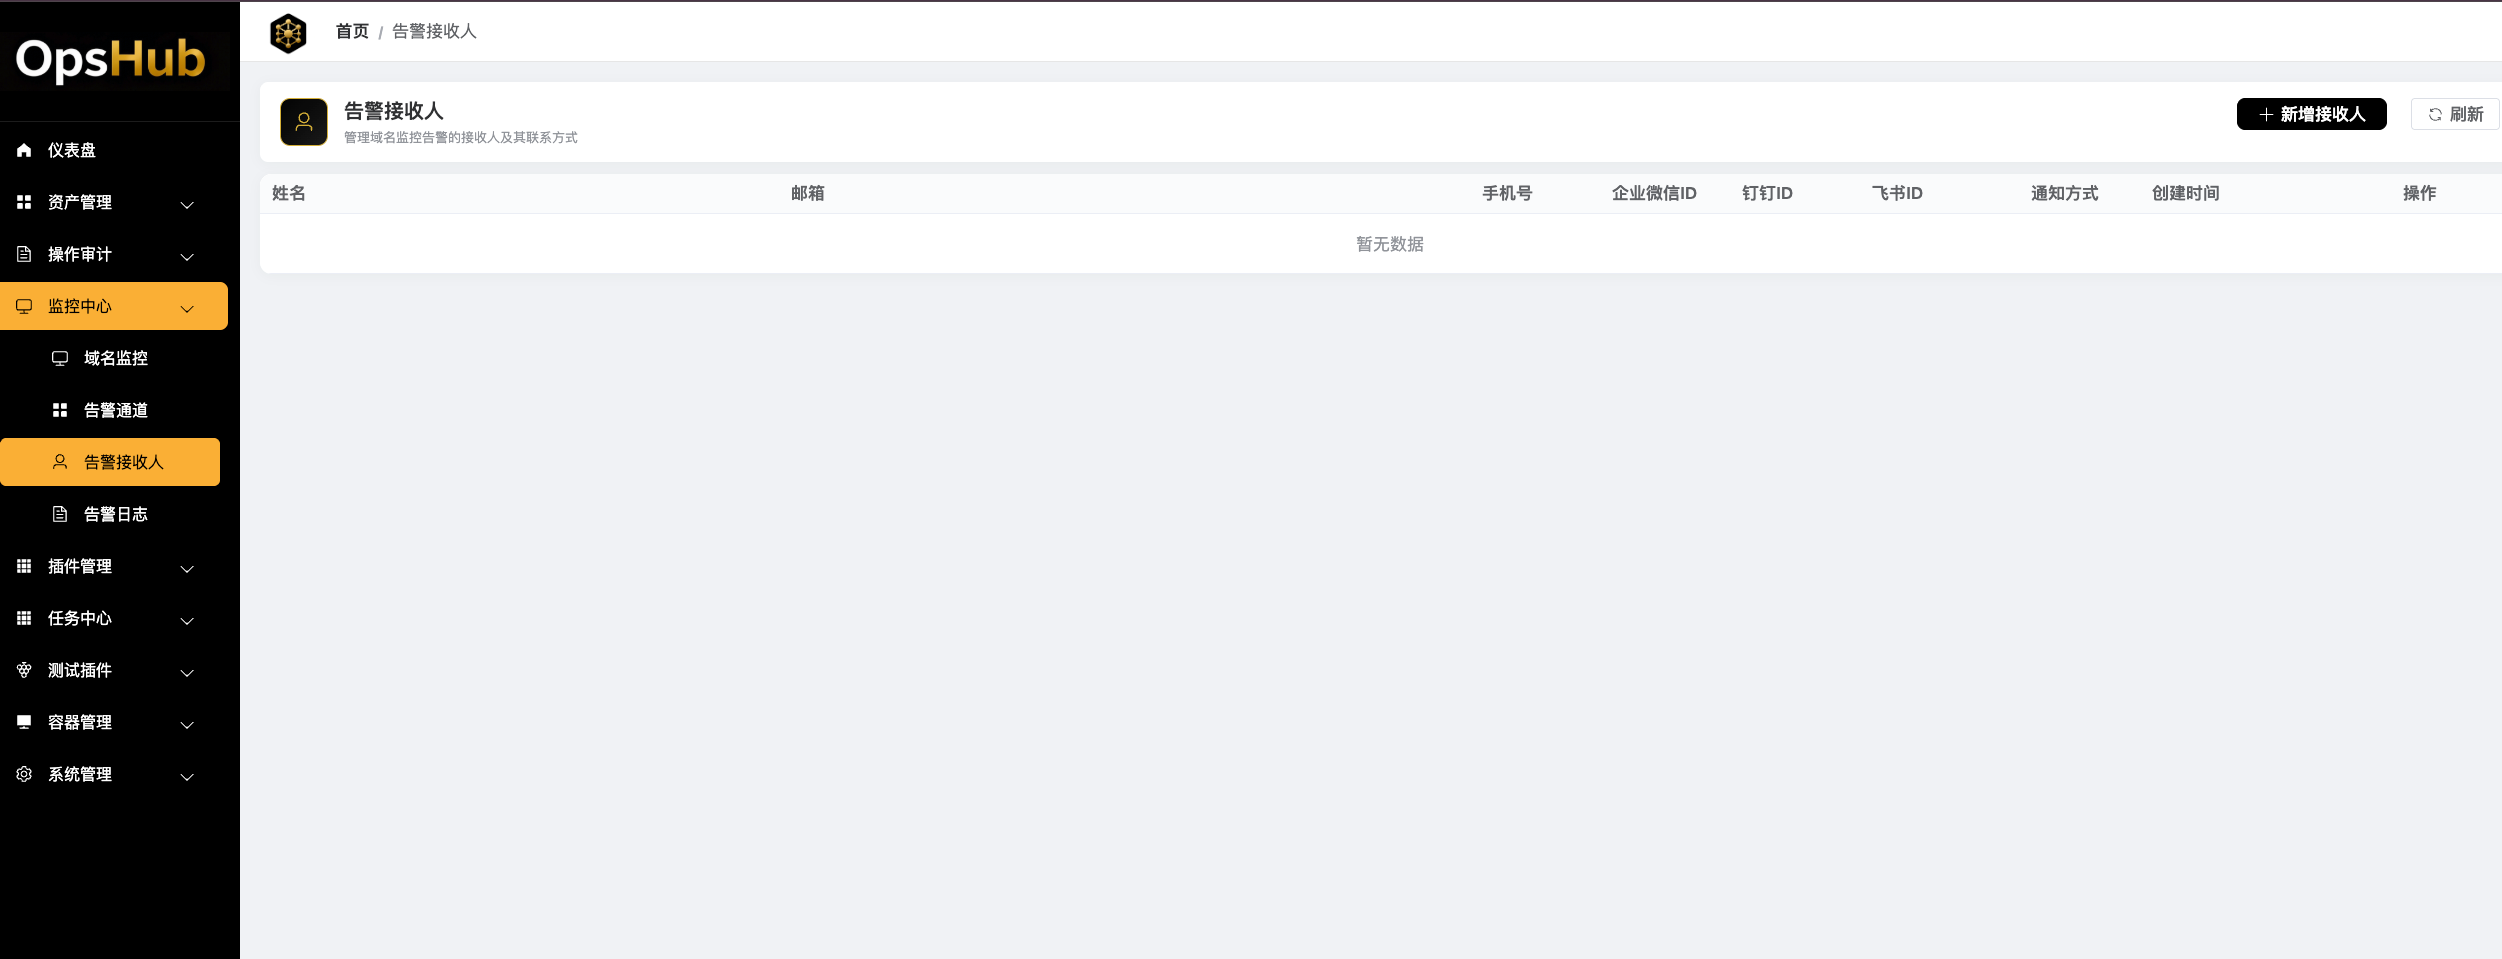Open the 测试插件 menu item
This screenshot has width=2502, height=959.
(80, 670)
